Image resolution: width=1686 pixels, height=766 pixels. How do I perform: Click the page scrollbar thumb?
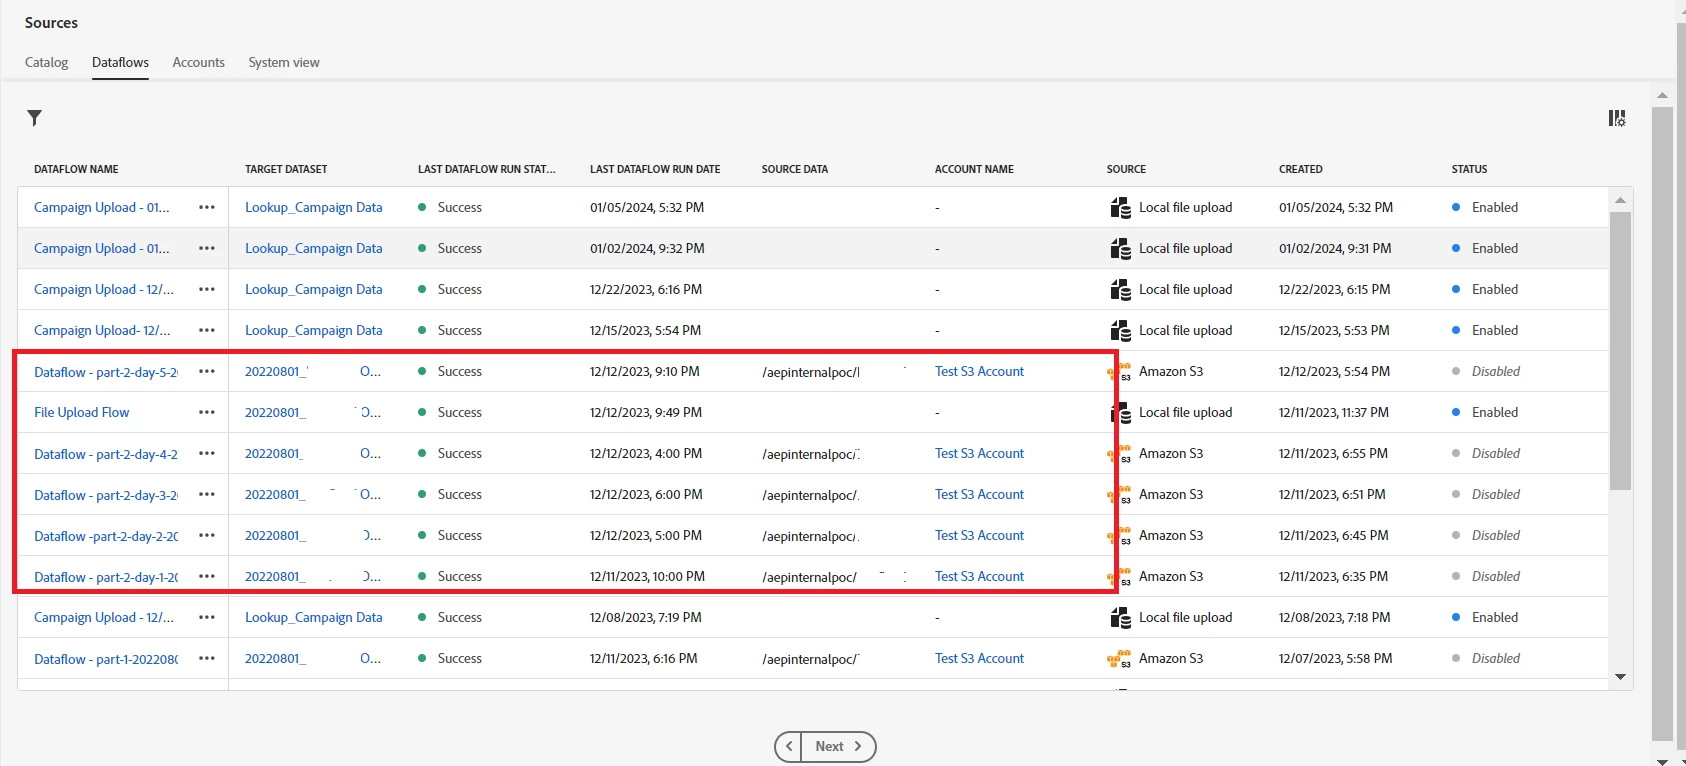pos(1662,423)
